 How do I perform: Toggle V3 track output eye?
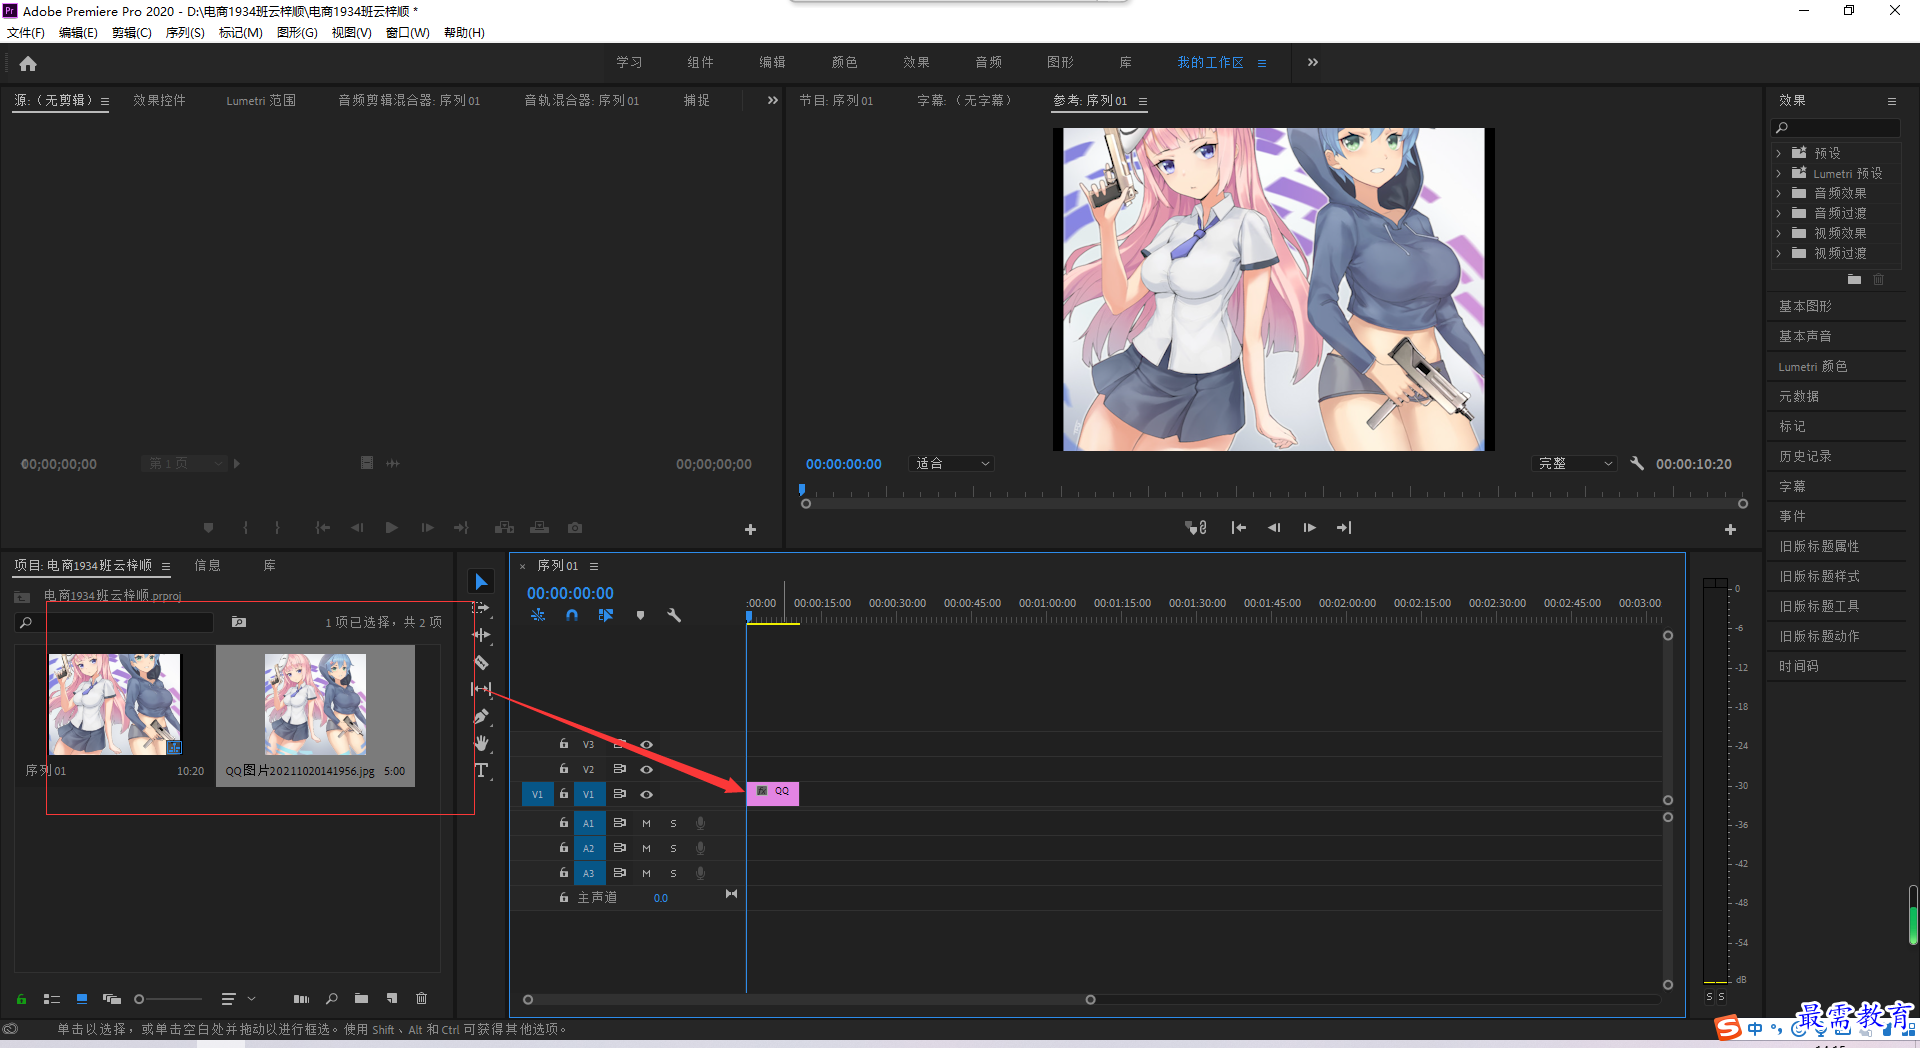click(647, 744)
